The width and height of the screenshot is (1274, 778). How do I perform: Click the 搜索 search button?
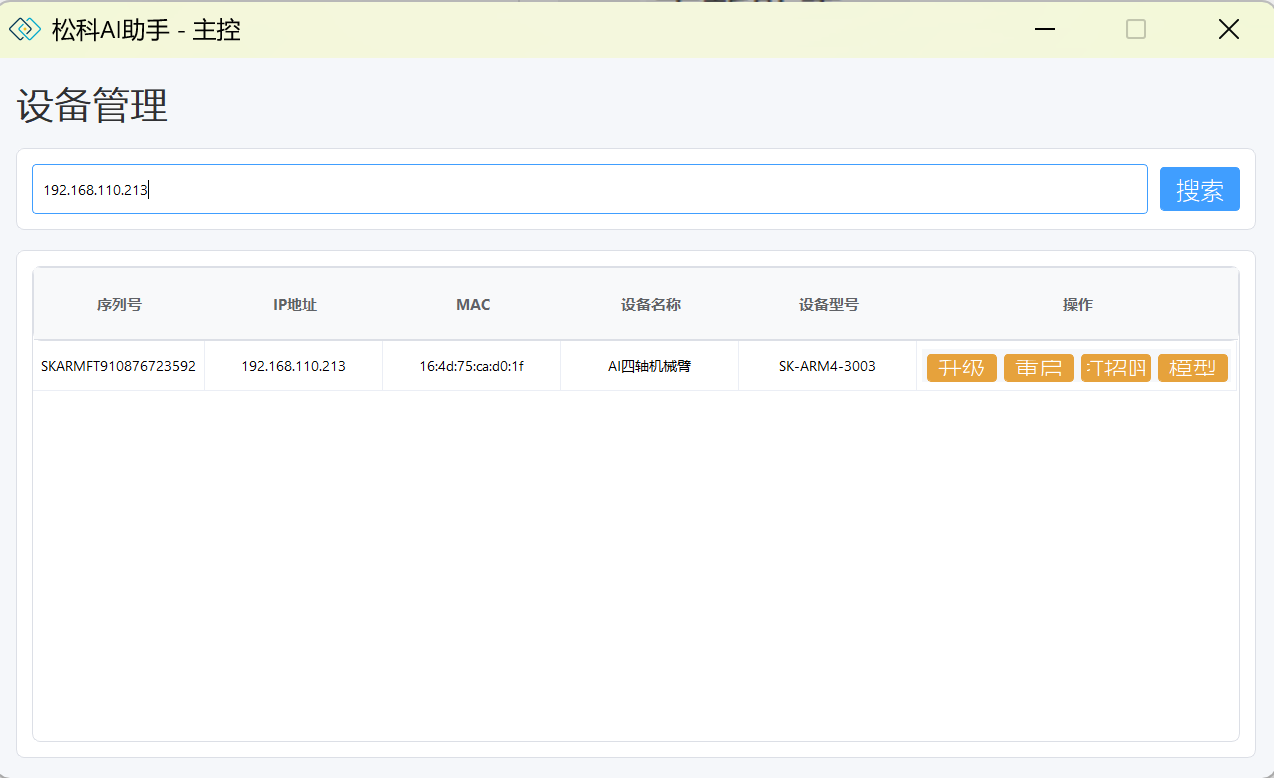[x=1199, y=190]
